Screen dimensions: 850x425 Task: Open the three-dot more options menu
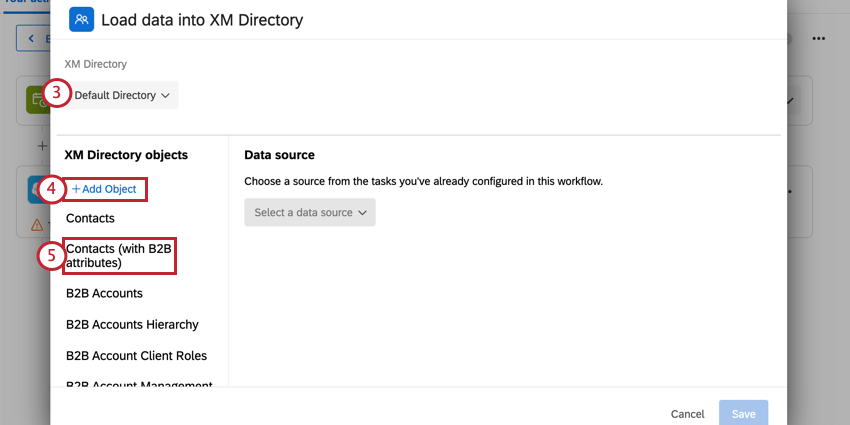click(x=819, y=38)
